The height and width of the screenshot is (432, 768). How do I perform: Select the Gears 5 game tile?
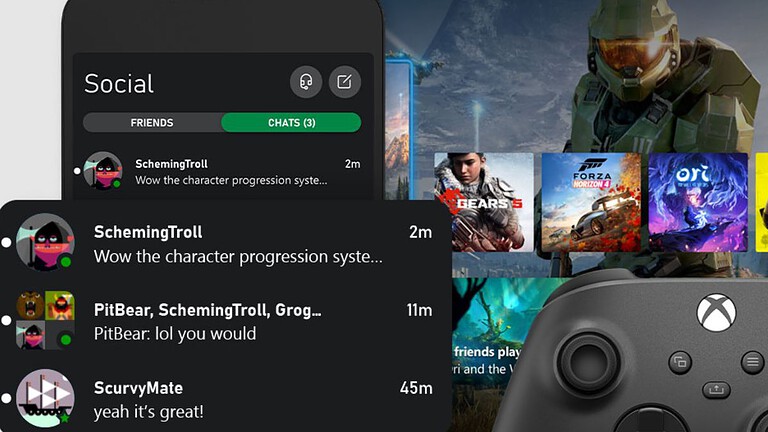coord(483,202)
